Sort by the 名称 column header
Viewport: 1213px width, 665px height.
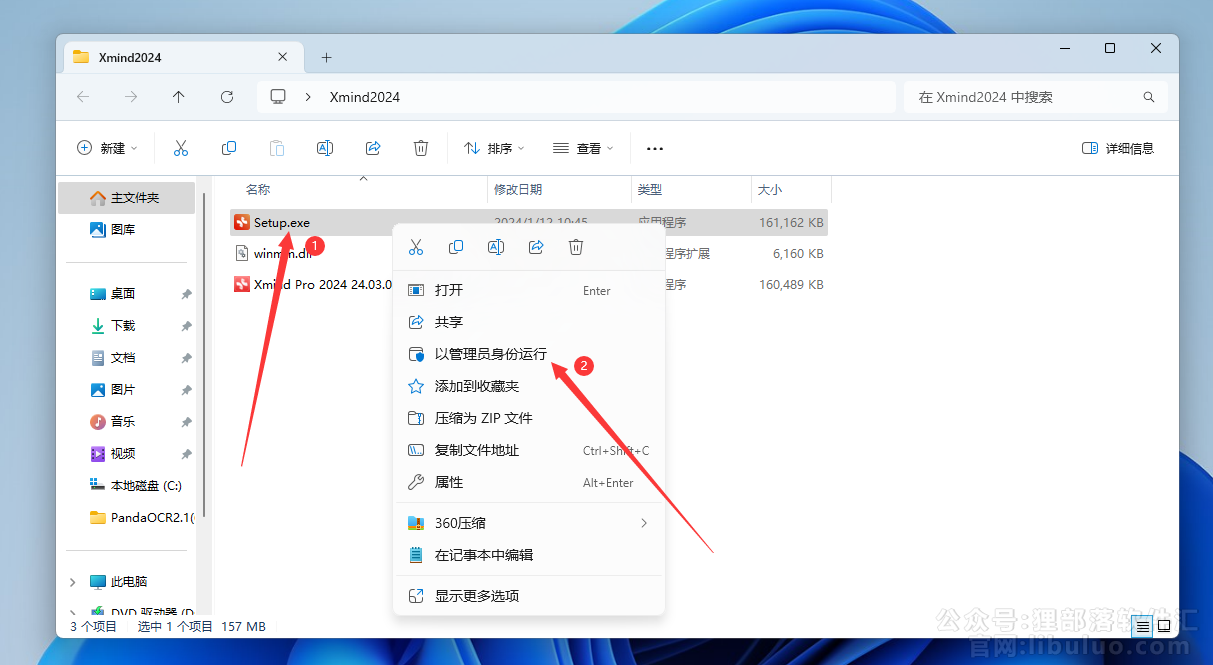pyautogui.click(x=258, y=189)
